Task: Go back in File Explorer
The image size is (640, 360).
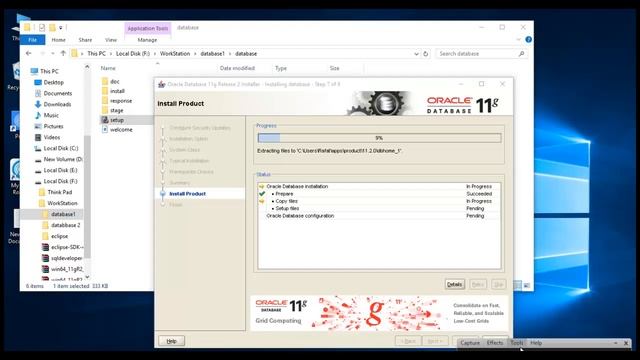Action: 29,53
